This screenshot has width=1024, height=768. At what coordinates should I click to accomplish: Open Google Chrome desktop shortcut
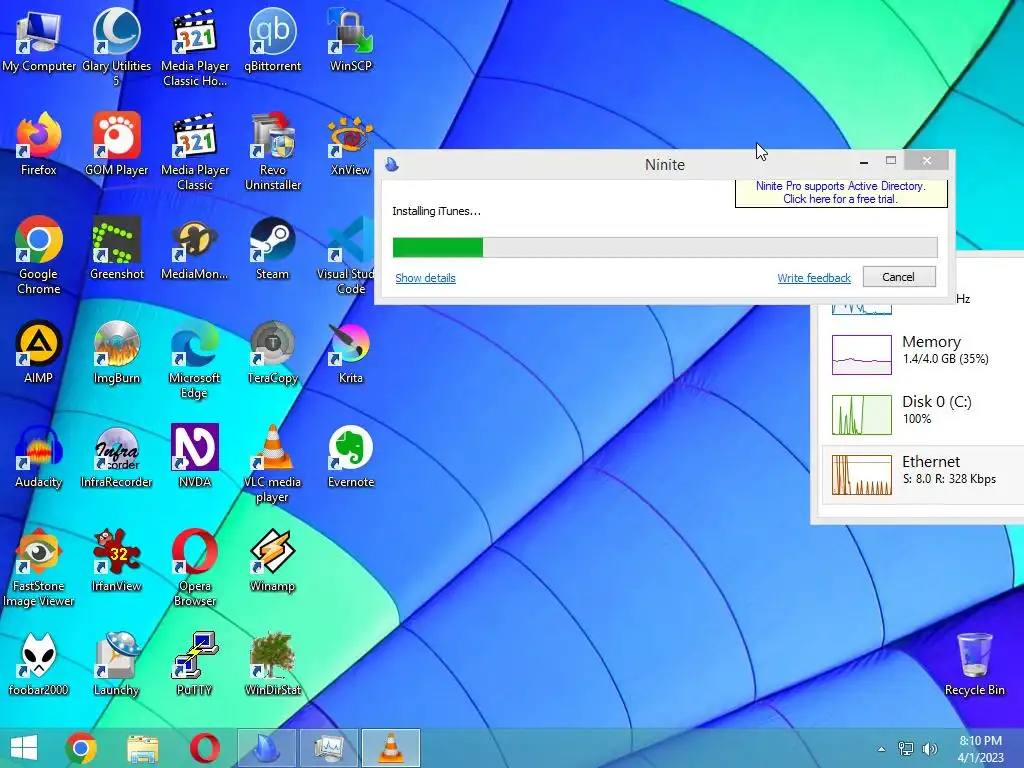tap(39, 255)
